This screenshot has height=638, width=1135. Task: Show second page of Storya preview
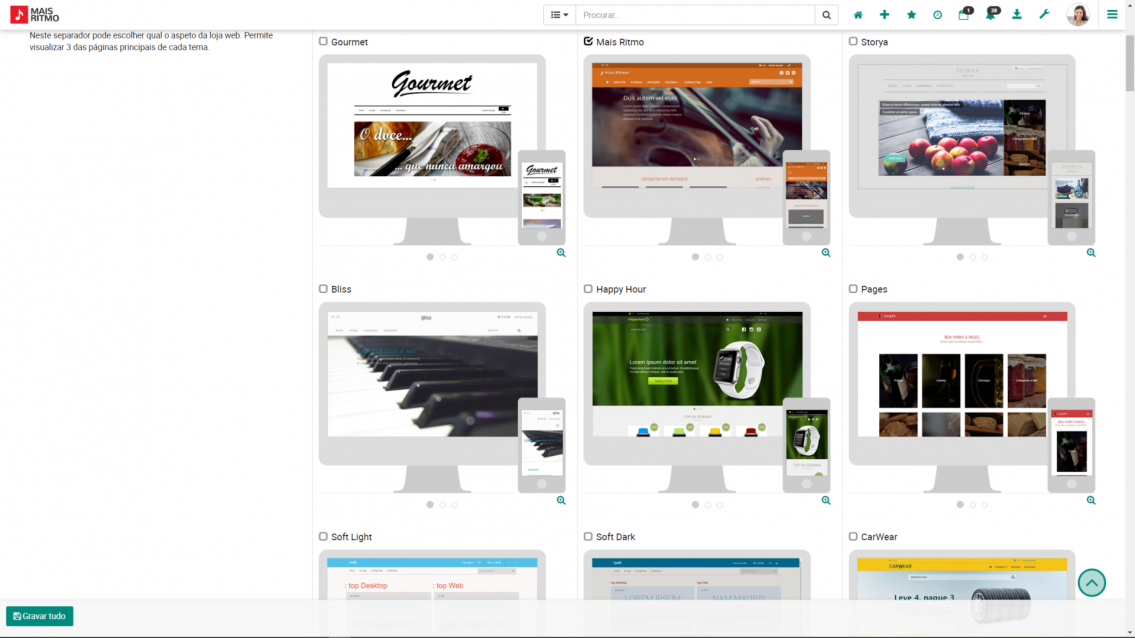pos(973,257)
